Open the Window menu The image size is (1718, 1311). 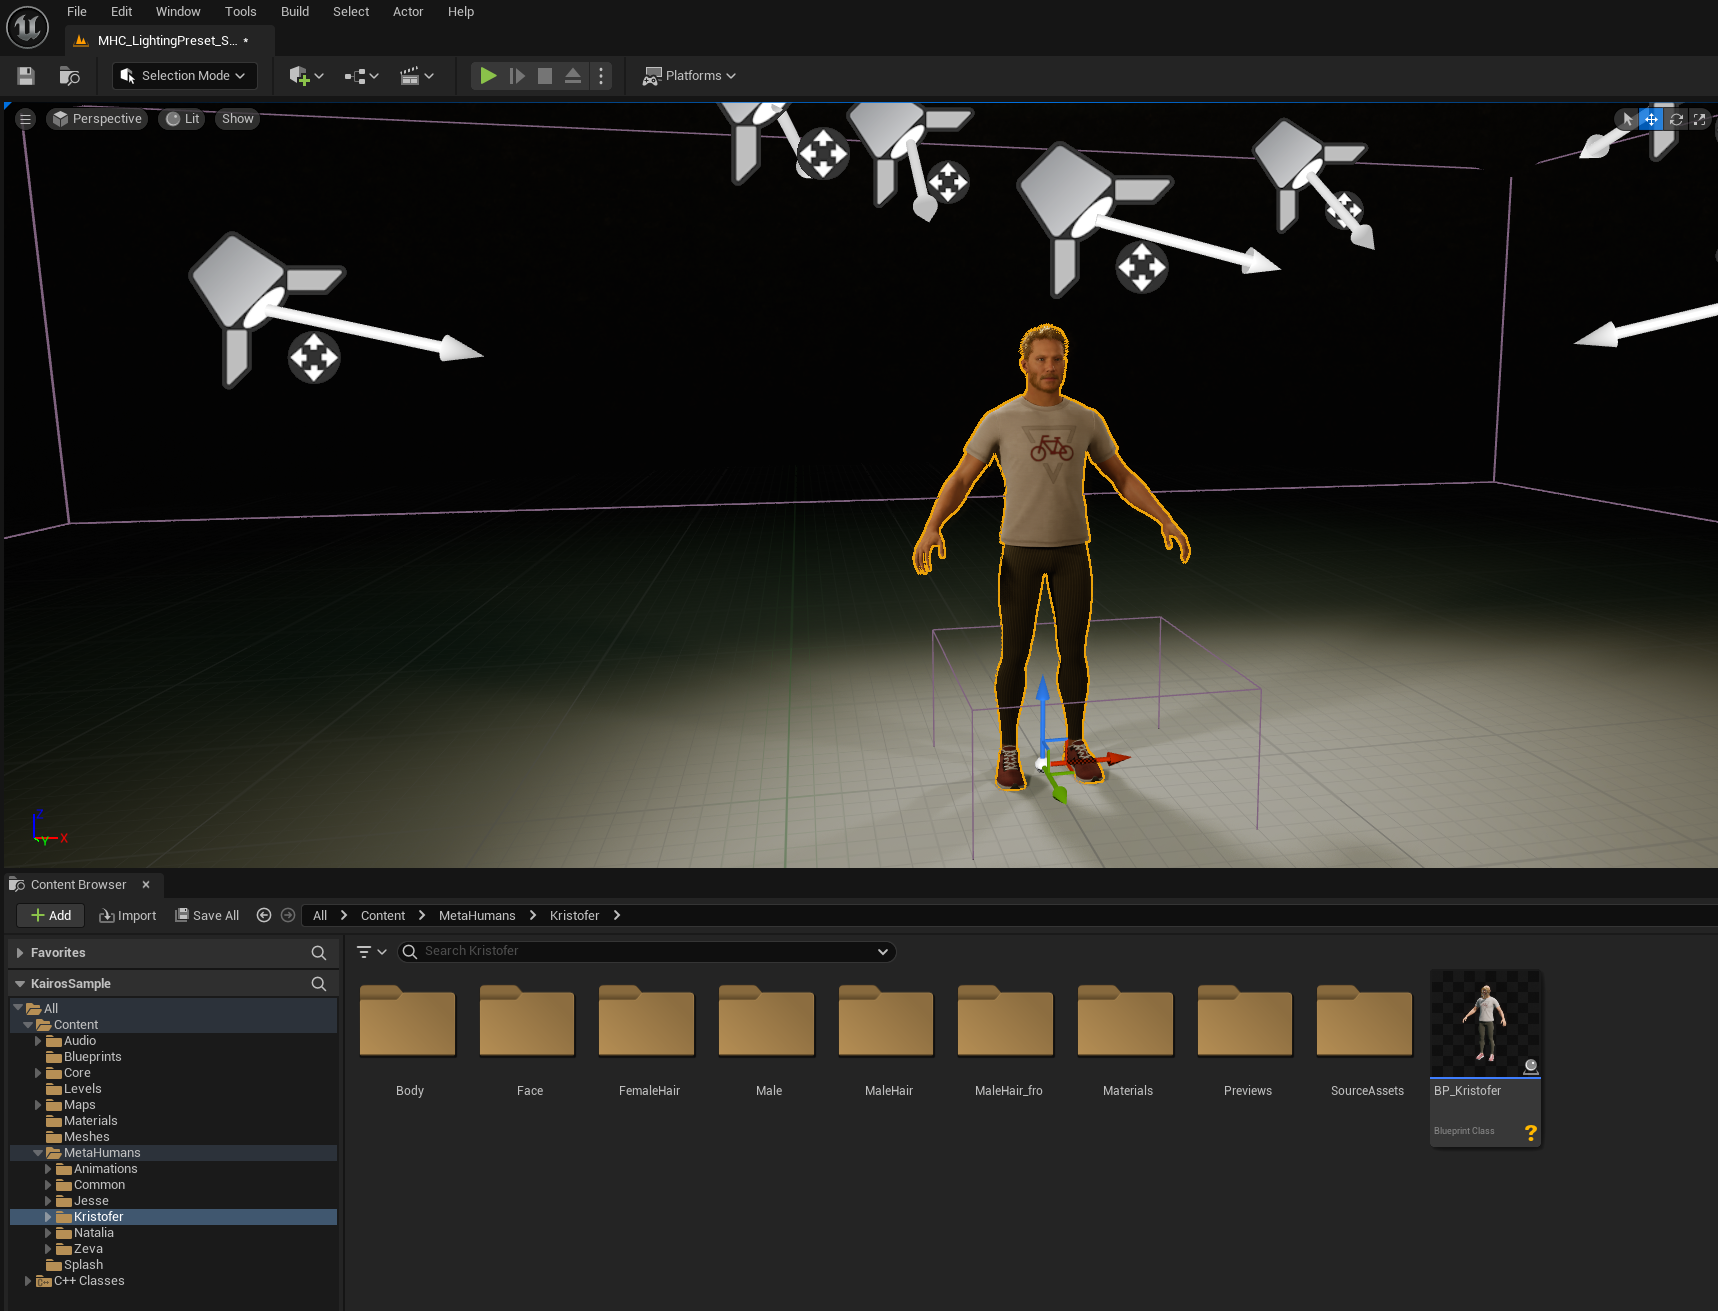[x=178, y=12]
